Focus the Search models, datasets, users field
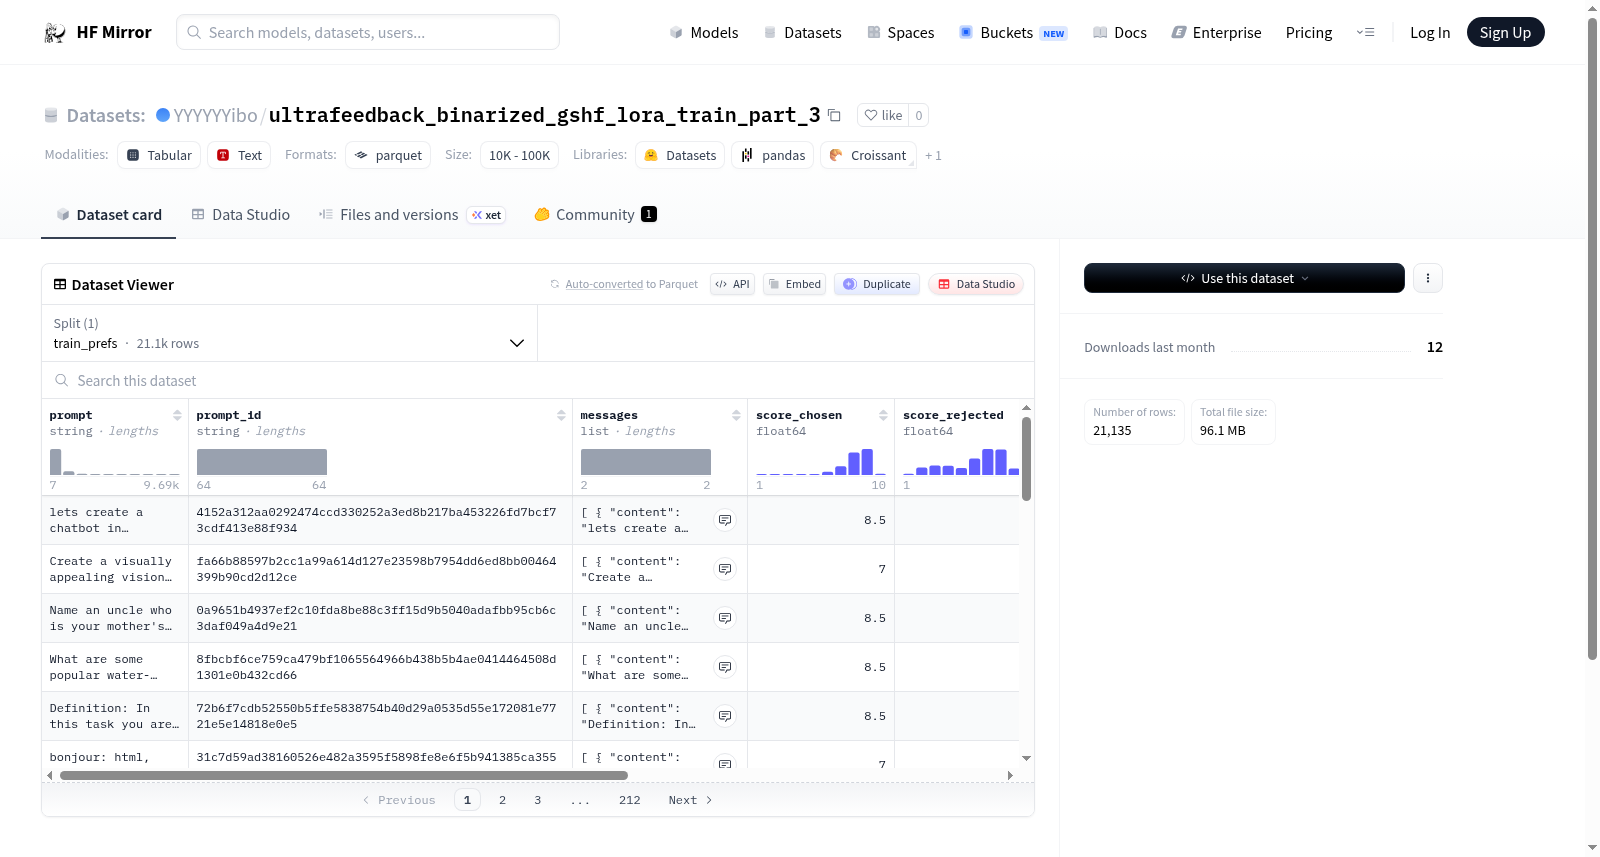This screenshot has width=1600, height=857. pos(368,32)
